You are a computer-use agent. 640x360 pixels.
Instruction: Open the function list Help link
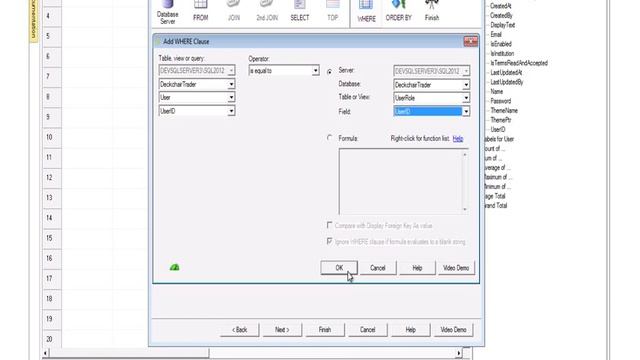tap(458, 139)
